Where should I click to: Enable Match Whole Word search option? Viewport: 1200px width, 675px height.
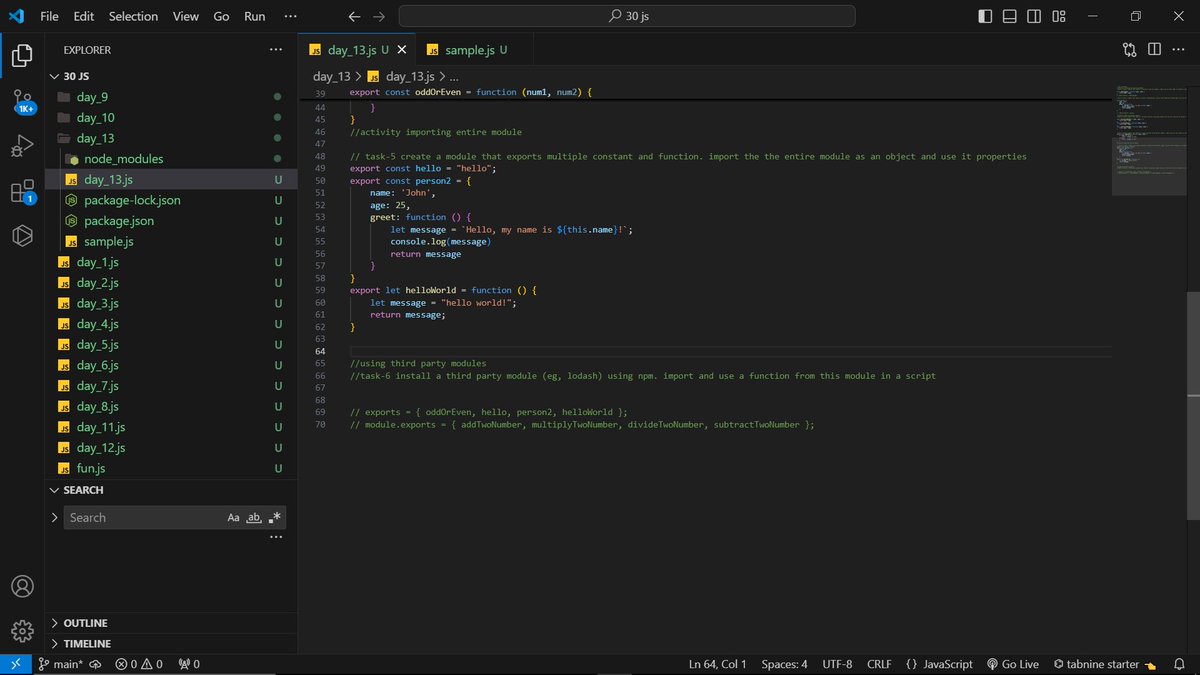coord(253,517)
